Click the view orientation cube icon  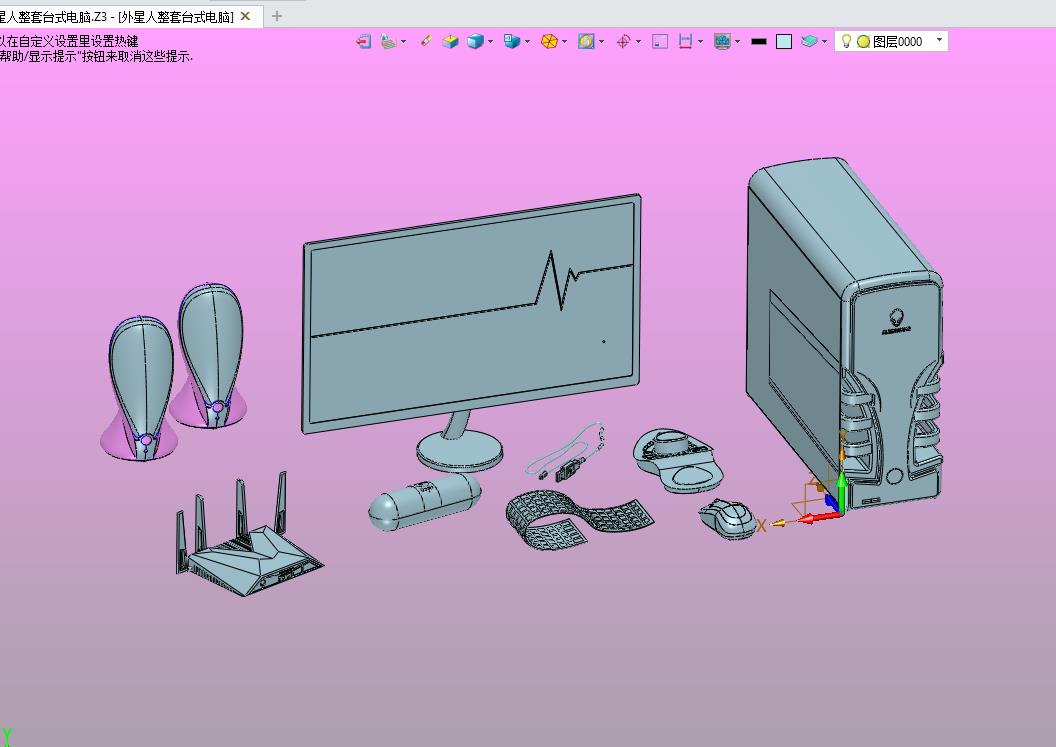[512, 42]
